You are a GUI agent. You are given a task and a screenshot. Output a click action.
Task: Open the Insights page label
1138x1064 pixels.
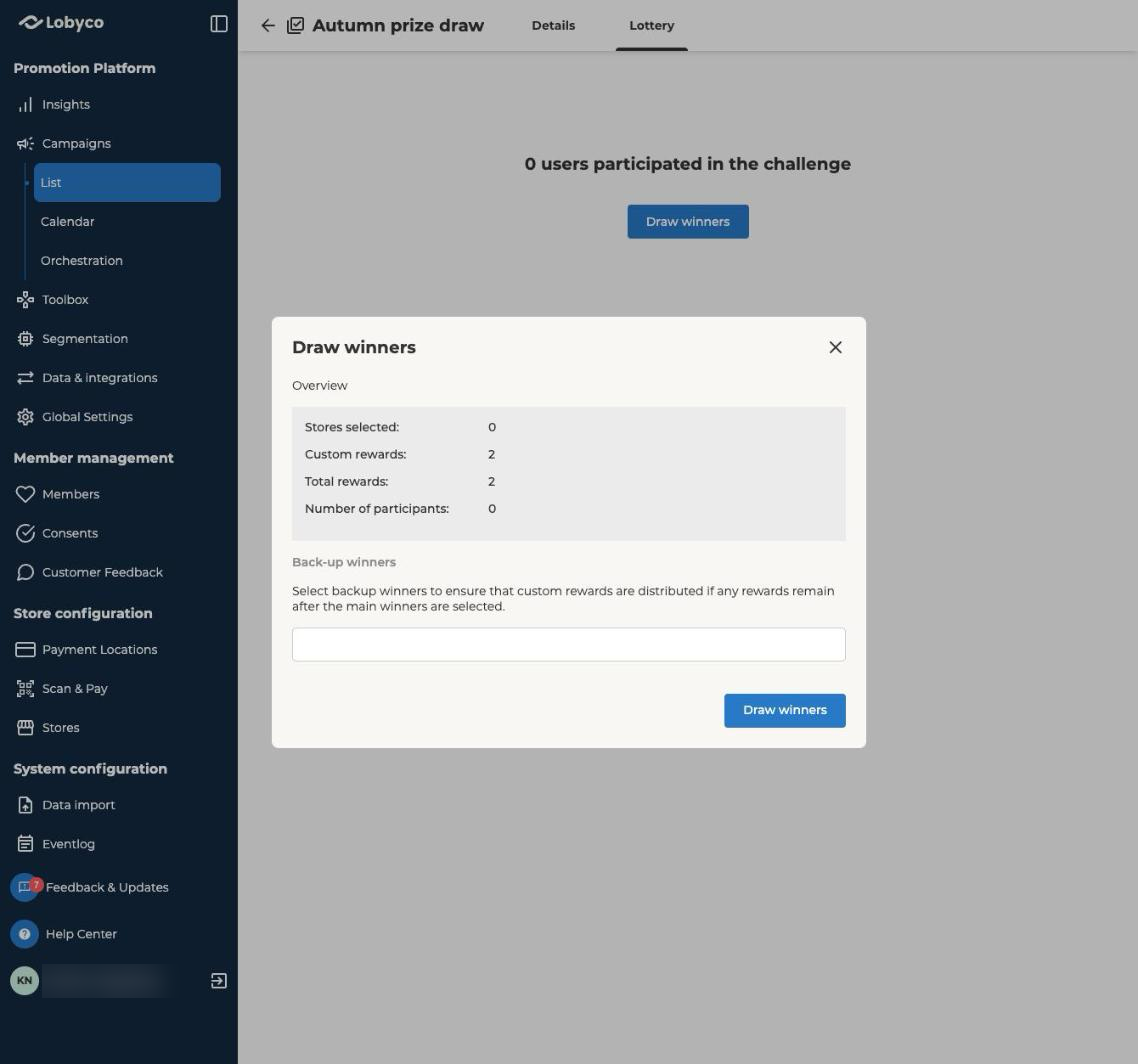click(x=66, y=105)
